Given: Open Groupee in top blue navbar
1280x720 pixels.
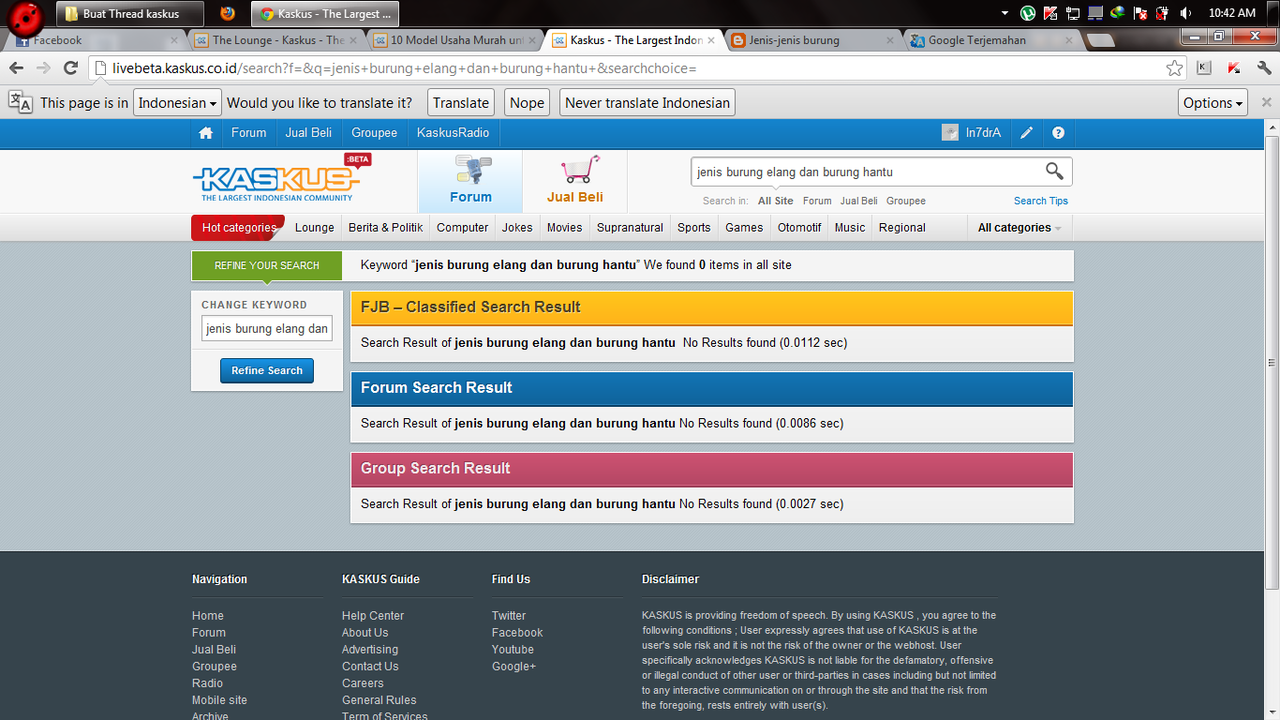Looking at the screenshot, I should [374, 133].
